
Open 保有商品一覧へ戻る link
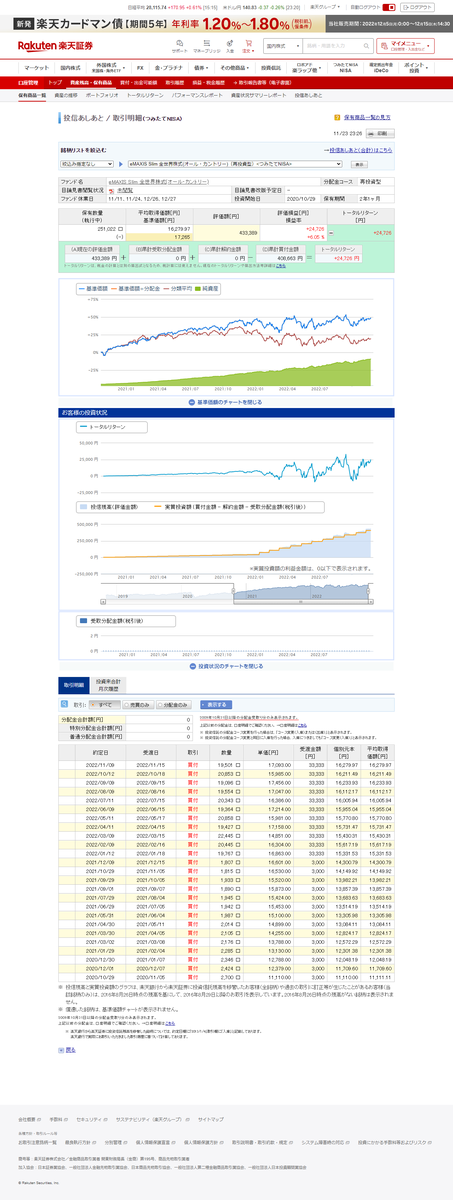(366, 118)
